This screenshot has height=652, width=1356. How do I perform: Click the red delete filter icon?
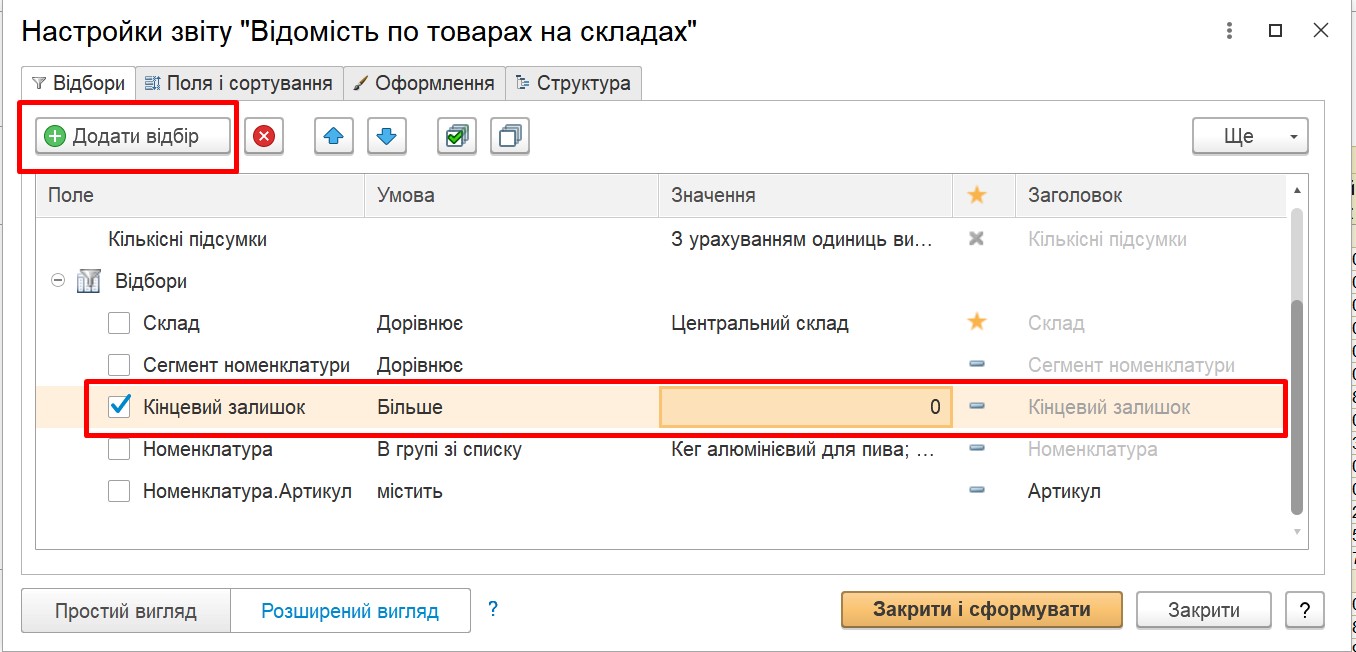[x=264, y=136]
